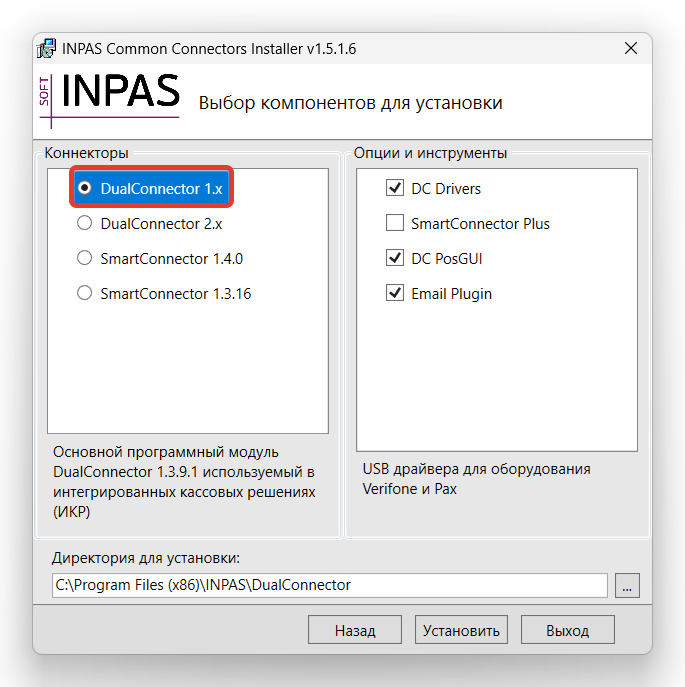The height and width of the screenshot is (687, 685).
Task: Click the installation directory path field
Action: (329, 585)
